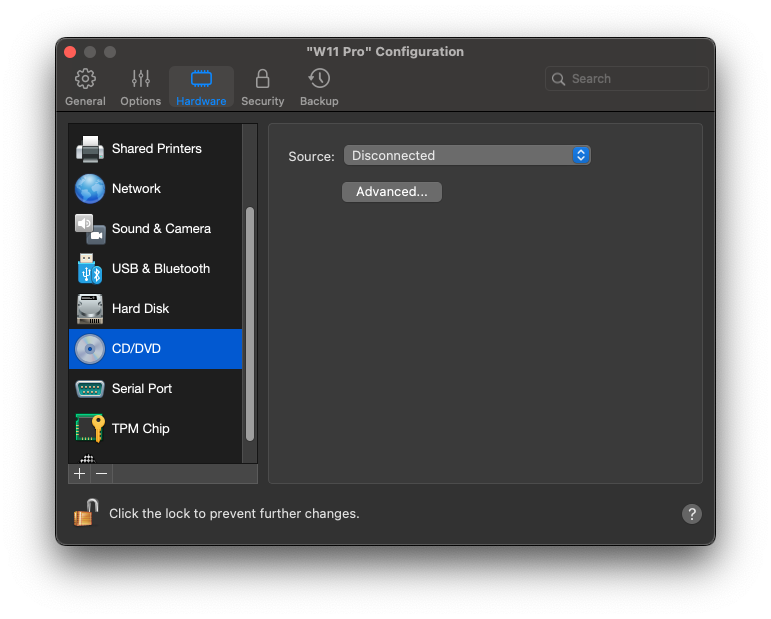This screenshot has height=619, width=771.
Task: Remove selected device with minus button
Action: click(x=101, y=474)
